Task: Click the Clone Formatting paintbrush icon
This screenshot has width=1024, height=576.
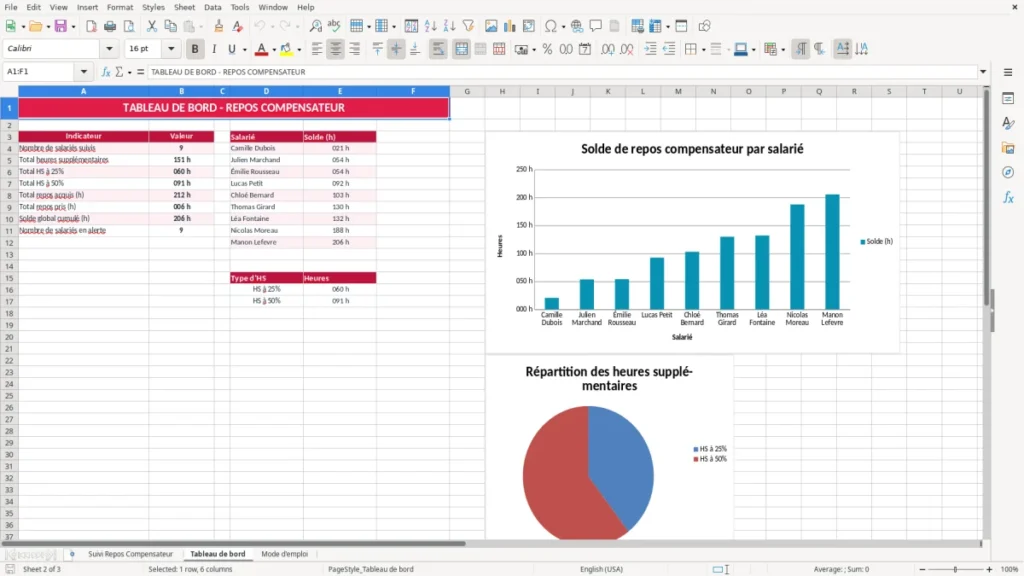Action: 218,26
